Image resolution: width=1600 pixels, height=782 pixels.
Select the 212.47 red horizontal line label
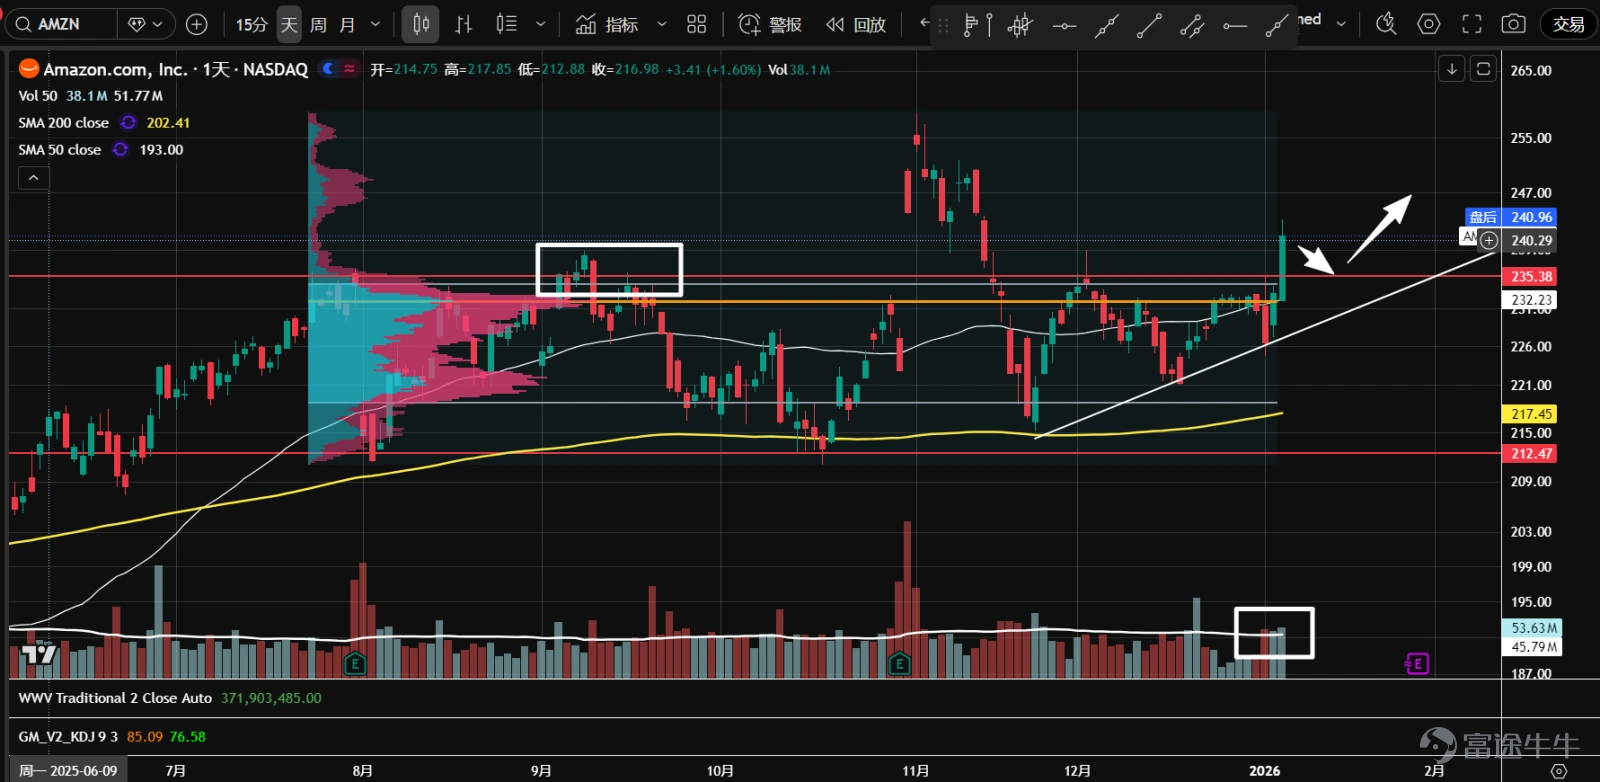pos(1530,454)
